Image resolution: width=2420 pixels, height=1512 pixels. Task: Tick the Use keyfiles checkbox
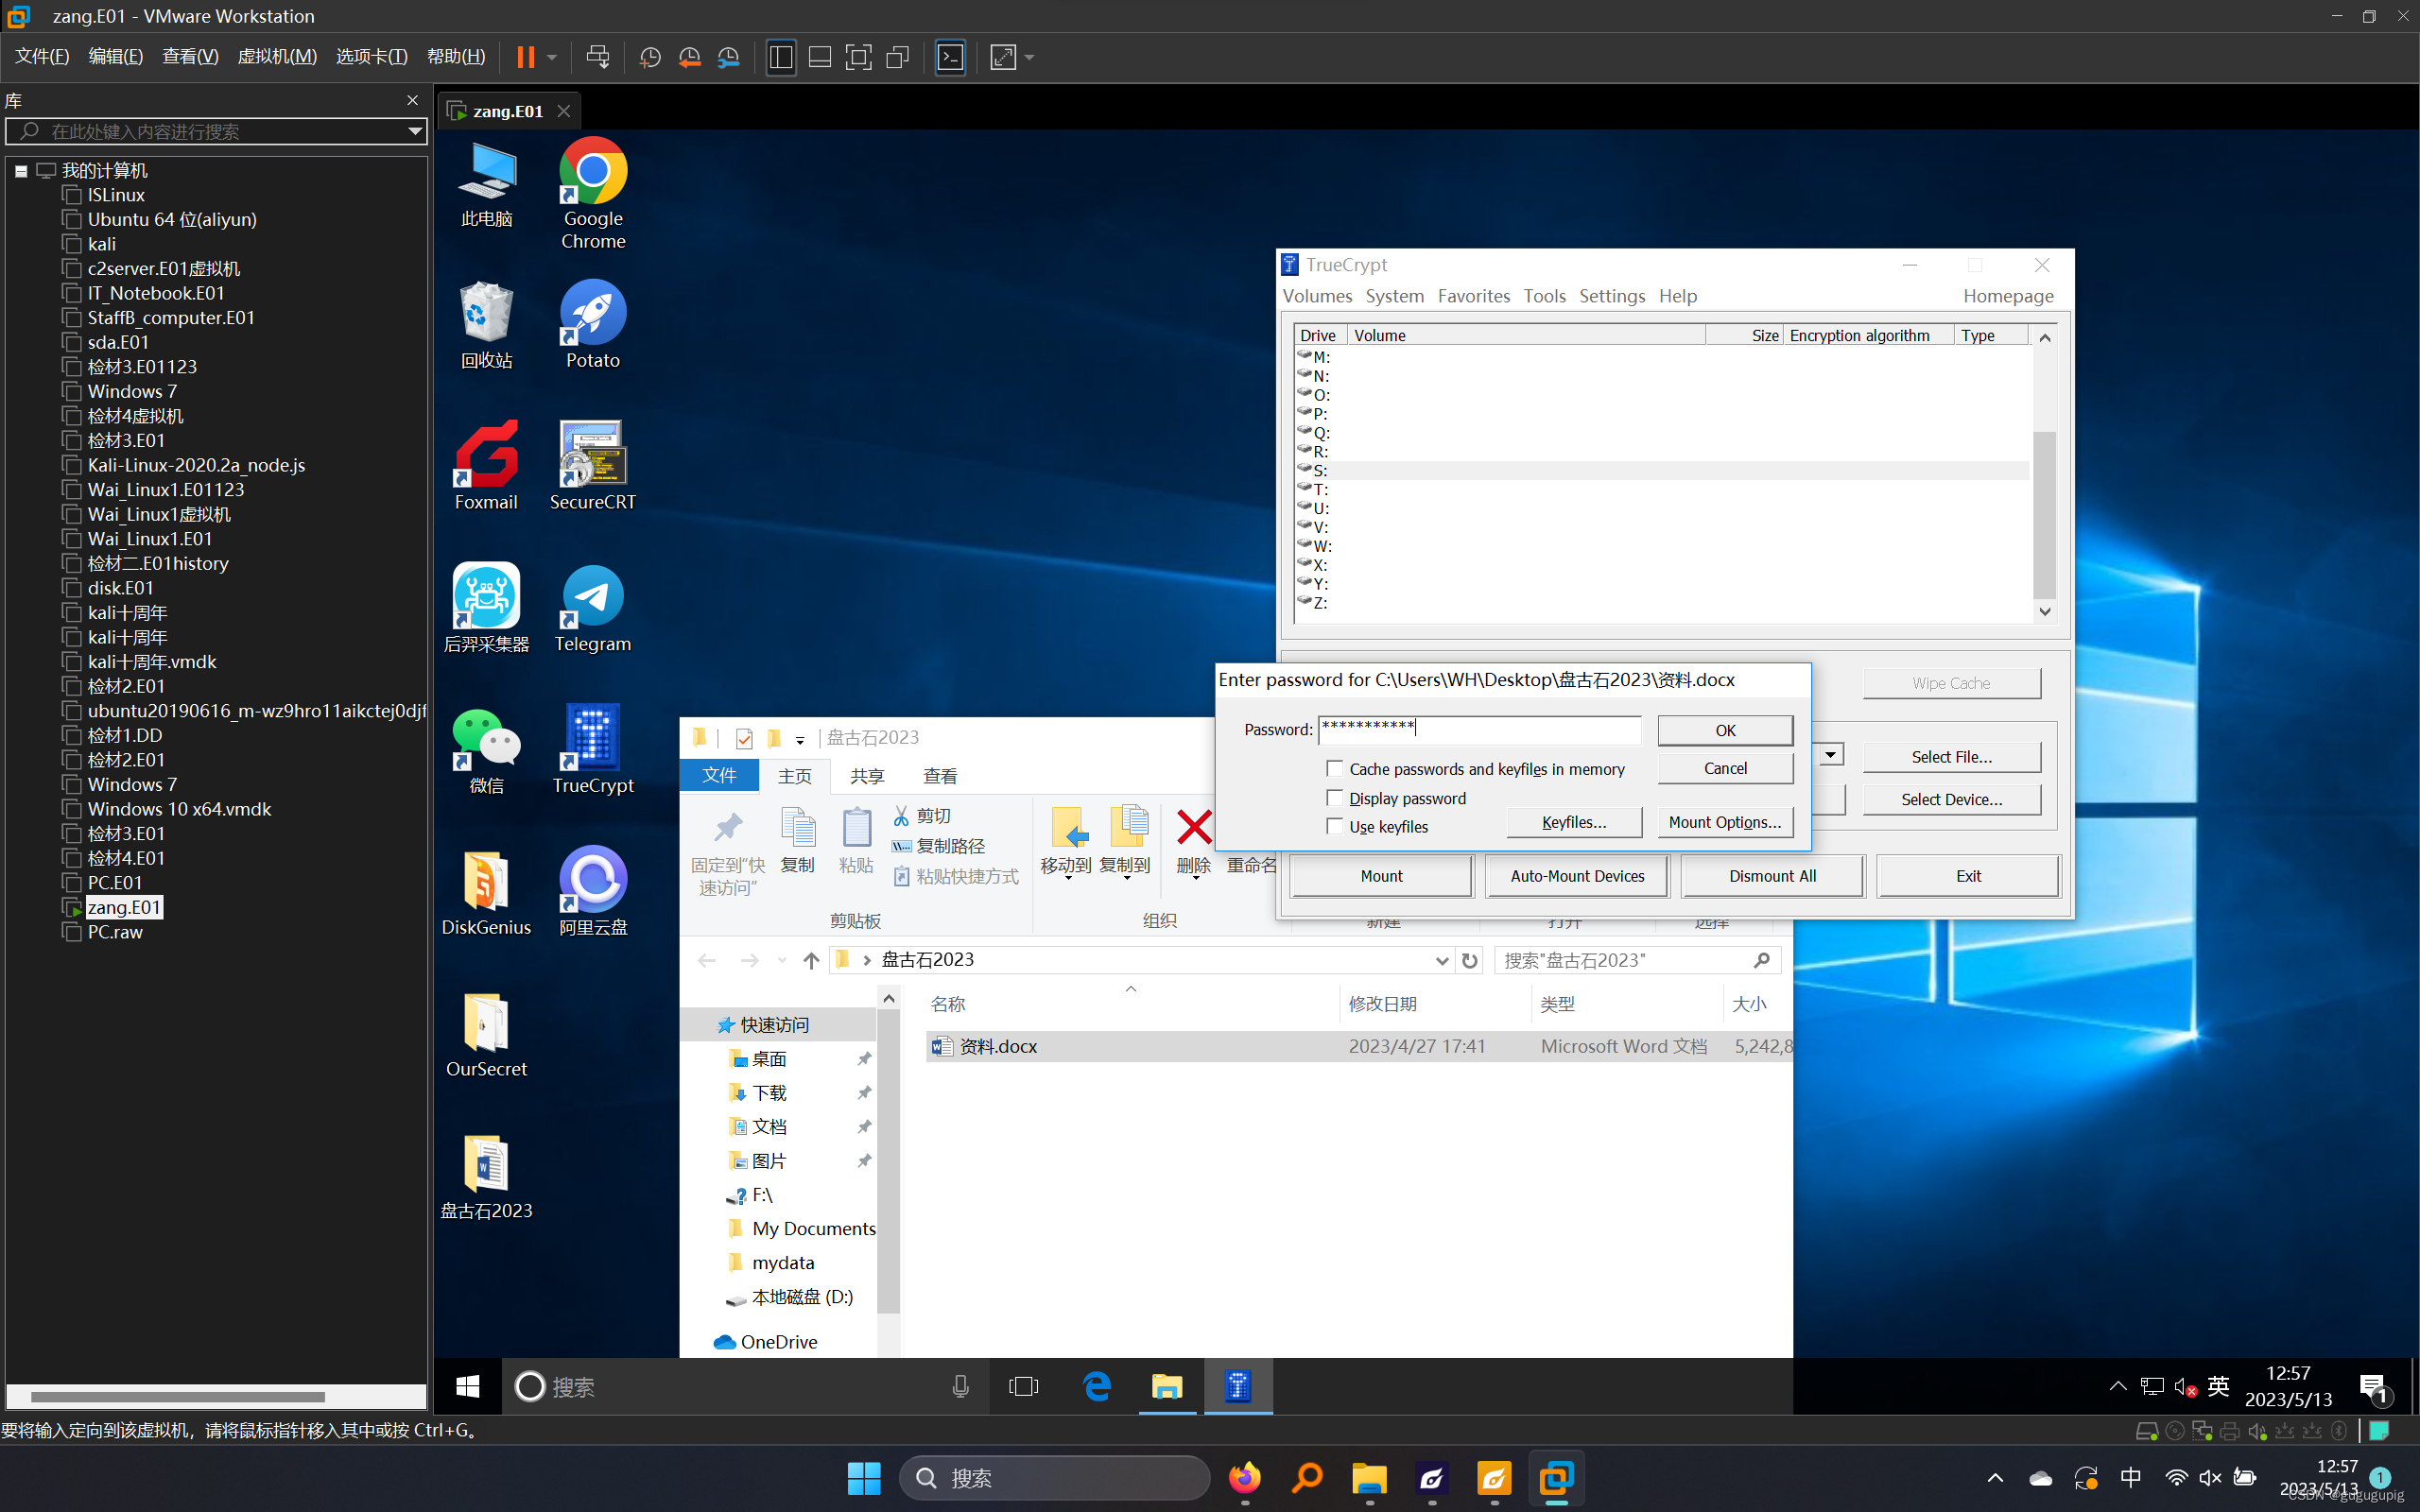tap(1334, 826)
